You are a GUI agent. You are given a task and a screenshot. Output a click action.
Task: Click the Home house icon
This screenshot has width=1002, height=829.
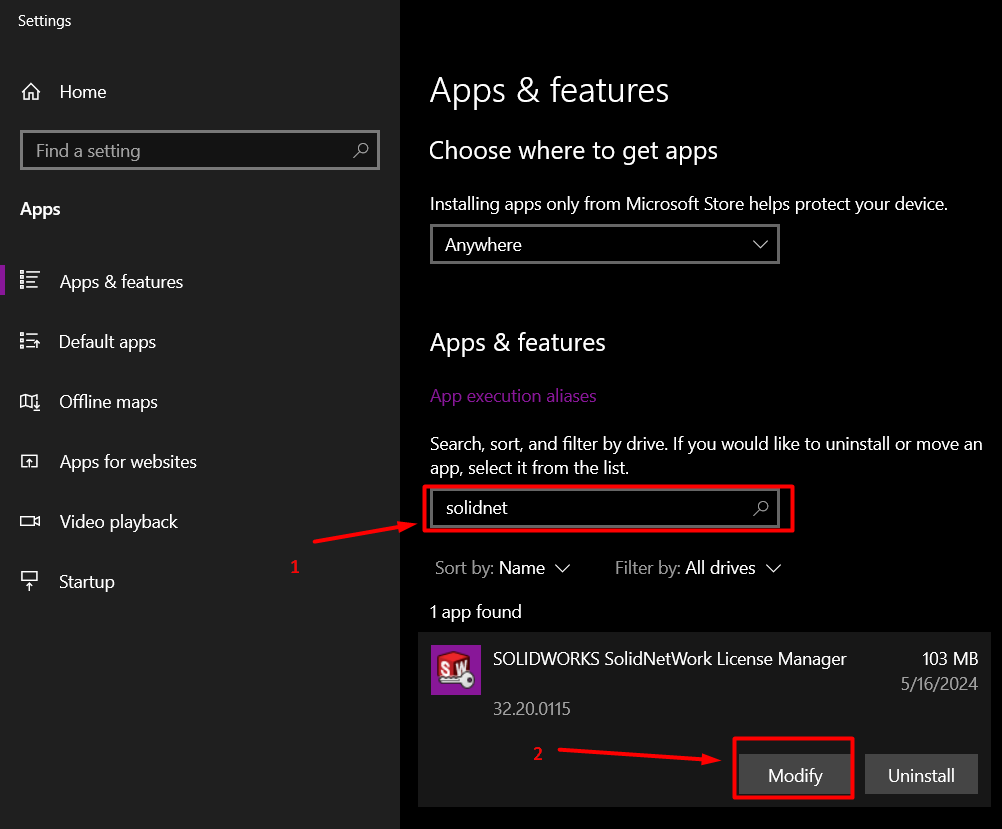(x=30, y=92)
